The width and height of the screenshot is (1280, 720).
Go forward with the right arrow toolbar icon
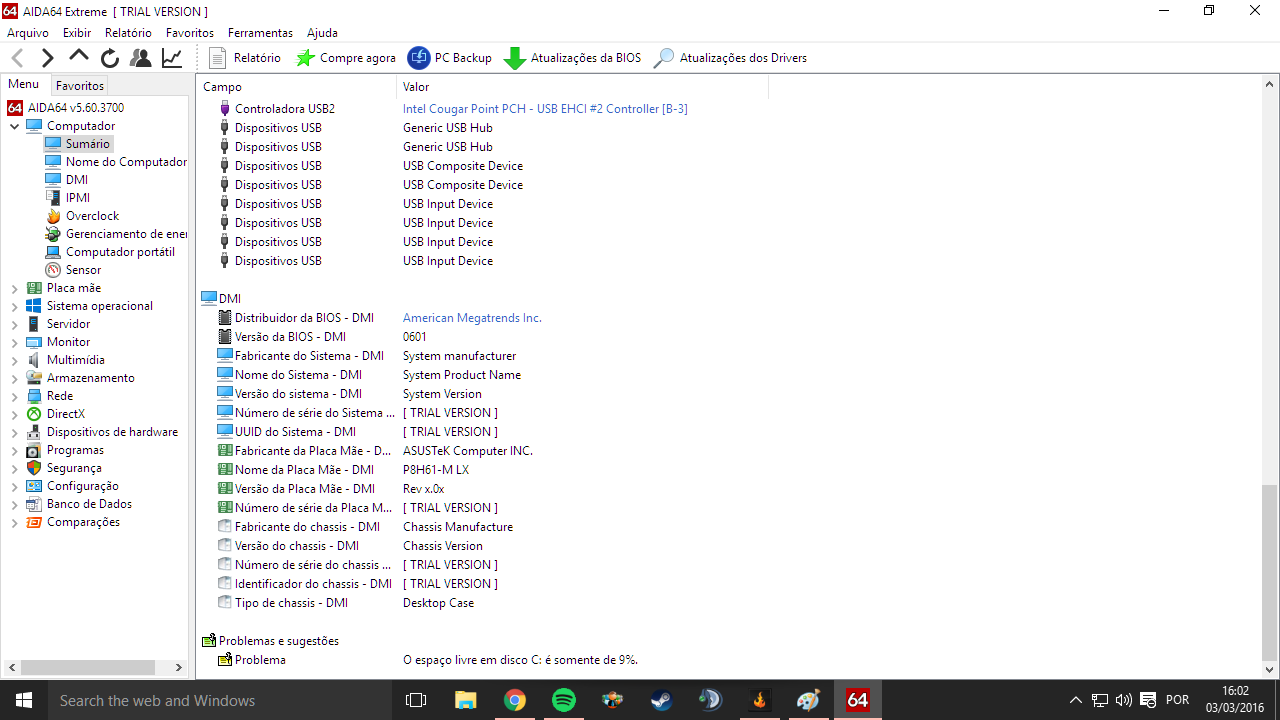coord(47,58)
